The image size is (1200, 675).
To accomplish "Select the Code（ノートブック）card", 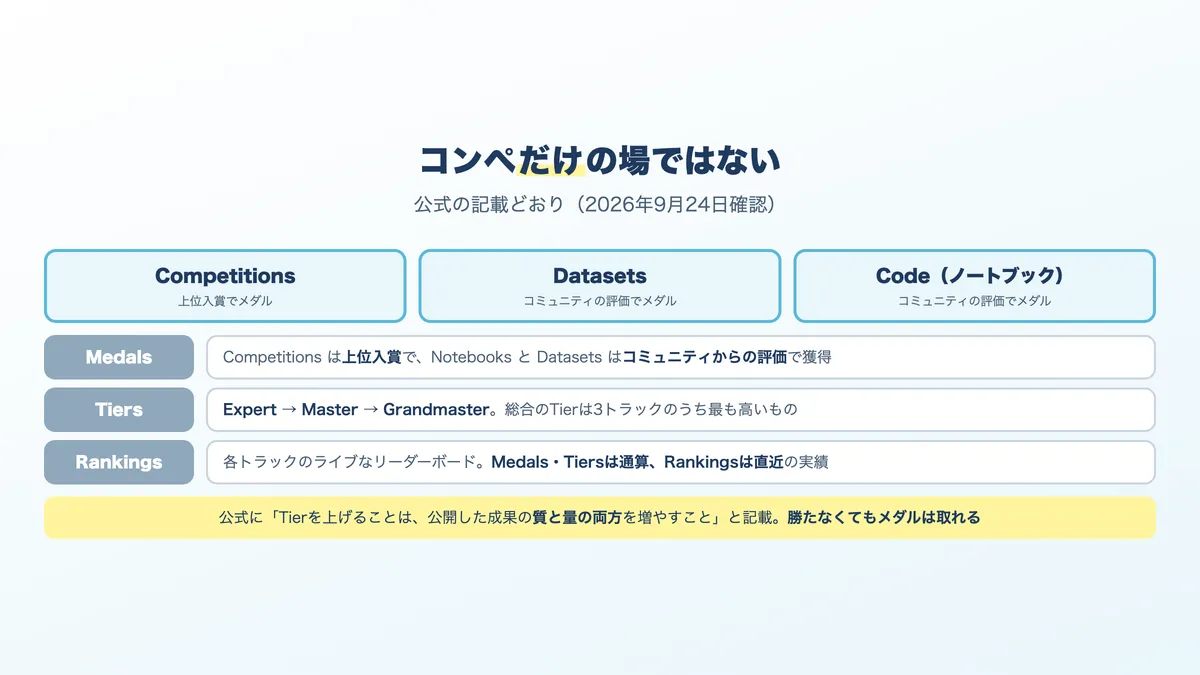I will [974, 286].
